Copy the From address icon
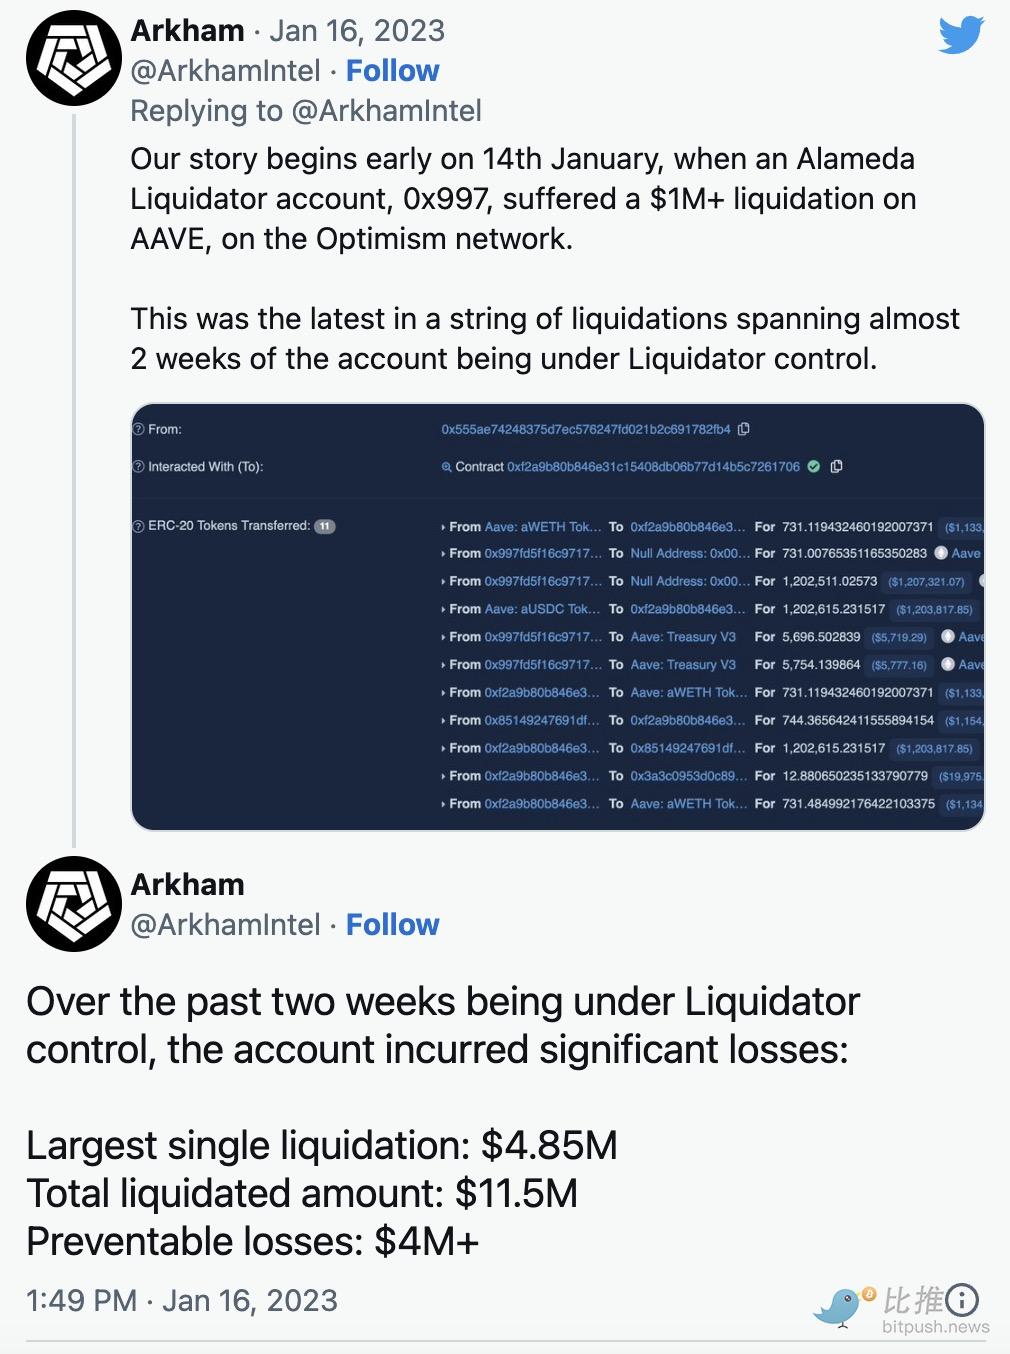The image size is (1010, 1354). 743,429
